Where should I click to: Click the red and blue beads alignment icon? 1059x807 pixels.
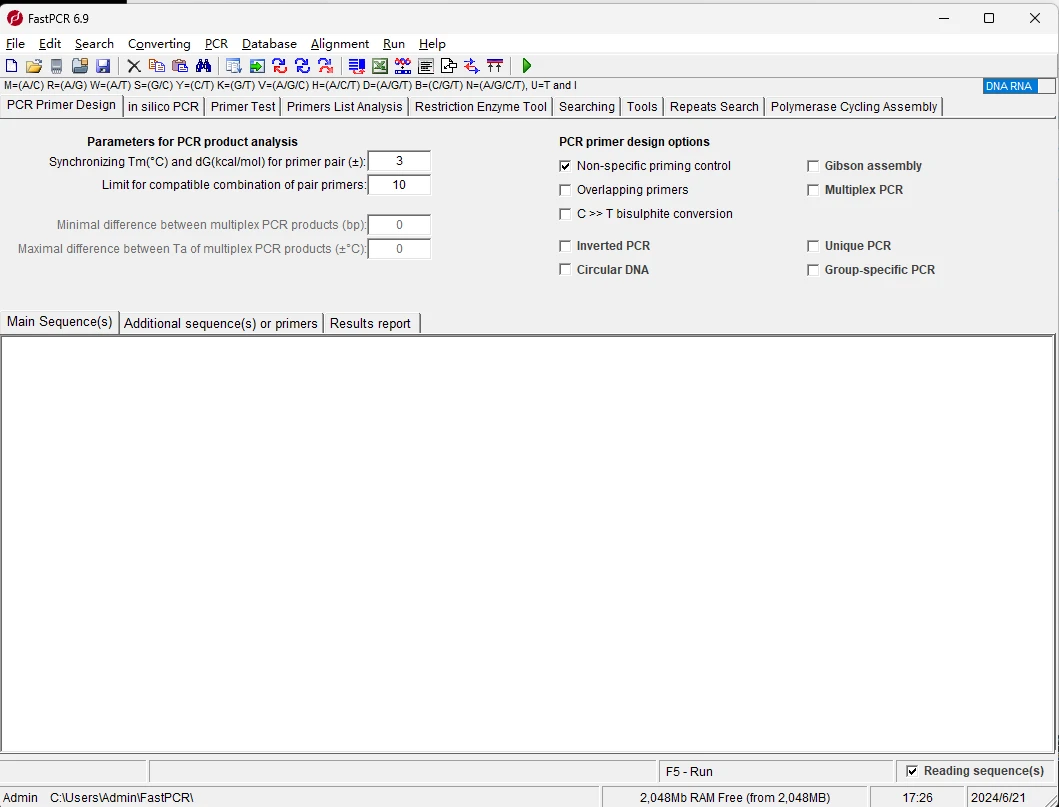(x=403, y=66)
